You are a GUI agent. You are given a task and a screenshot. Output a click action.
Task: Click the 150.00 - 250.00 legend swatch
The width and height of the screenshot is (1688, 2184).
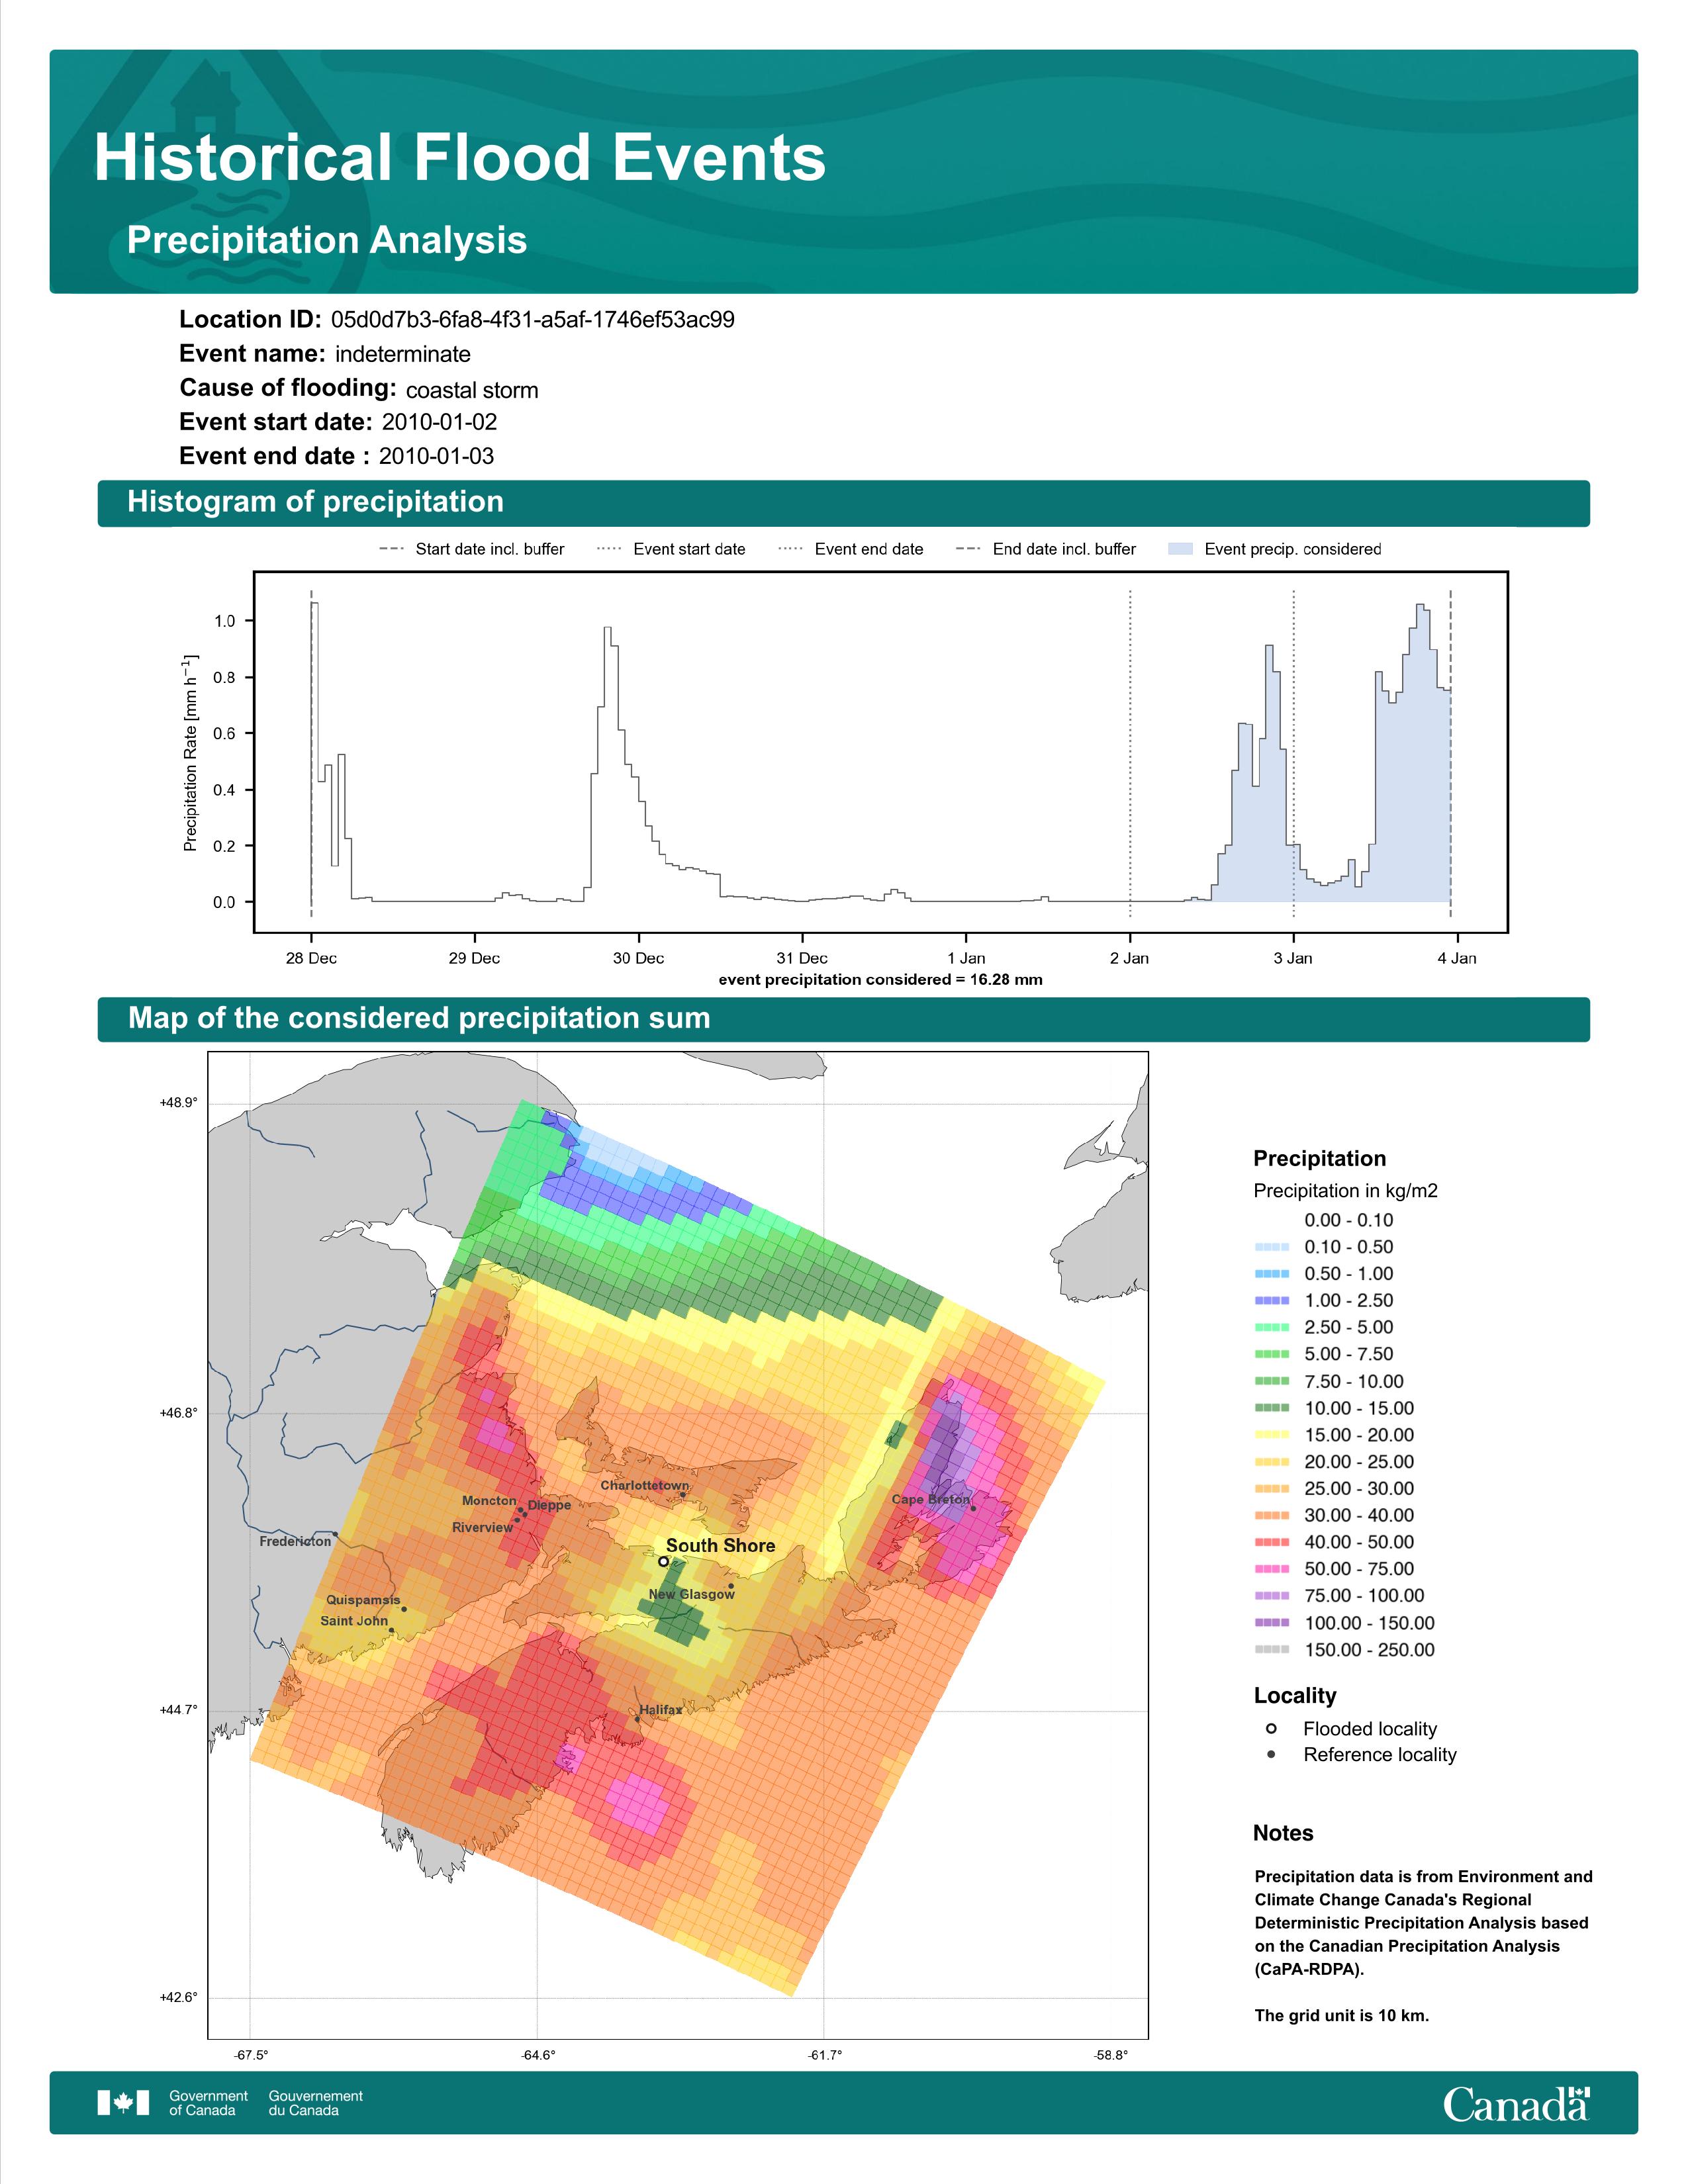pyautogui.click(x=1271, y=1650)
